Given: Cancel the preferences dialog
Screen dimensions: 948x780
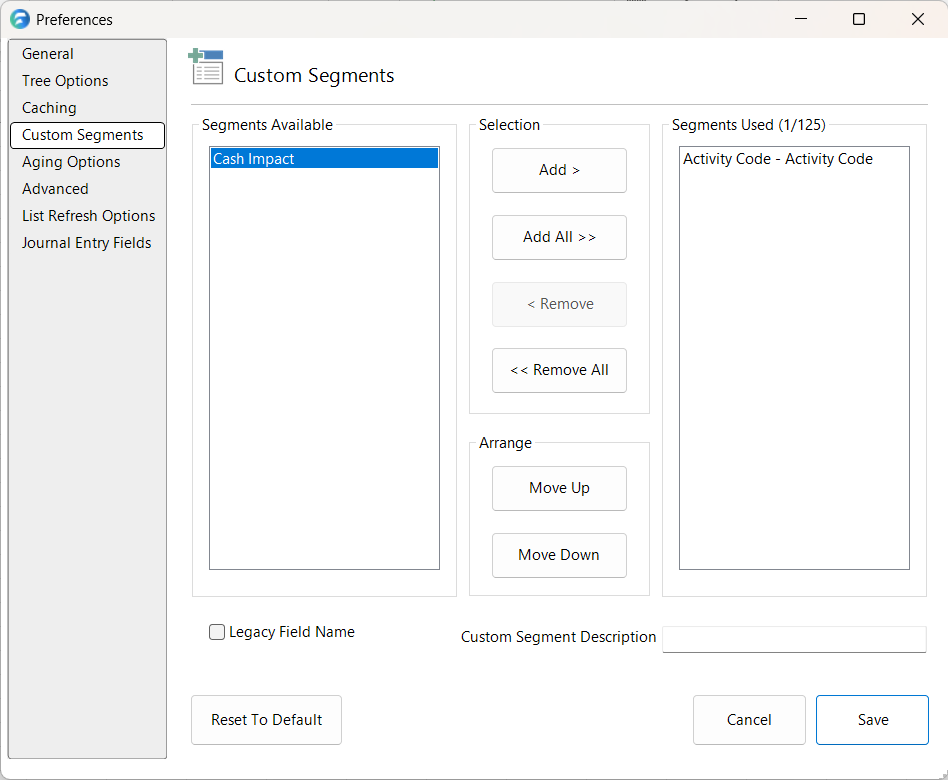Looking at the screenshot, I should coord(749,719).
